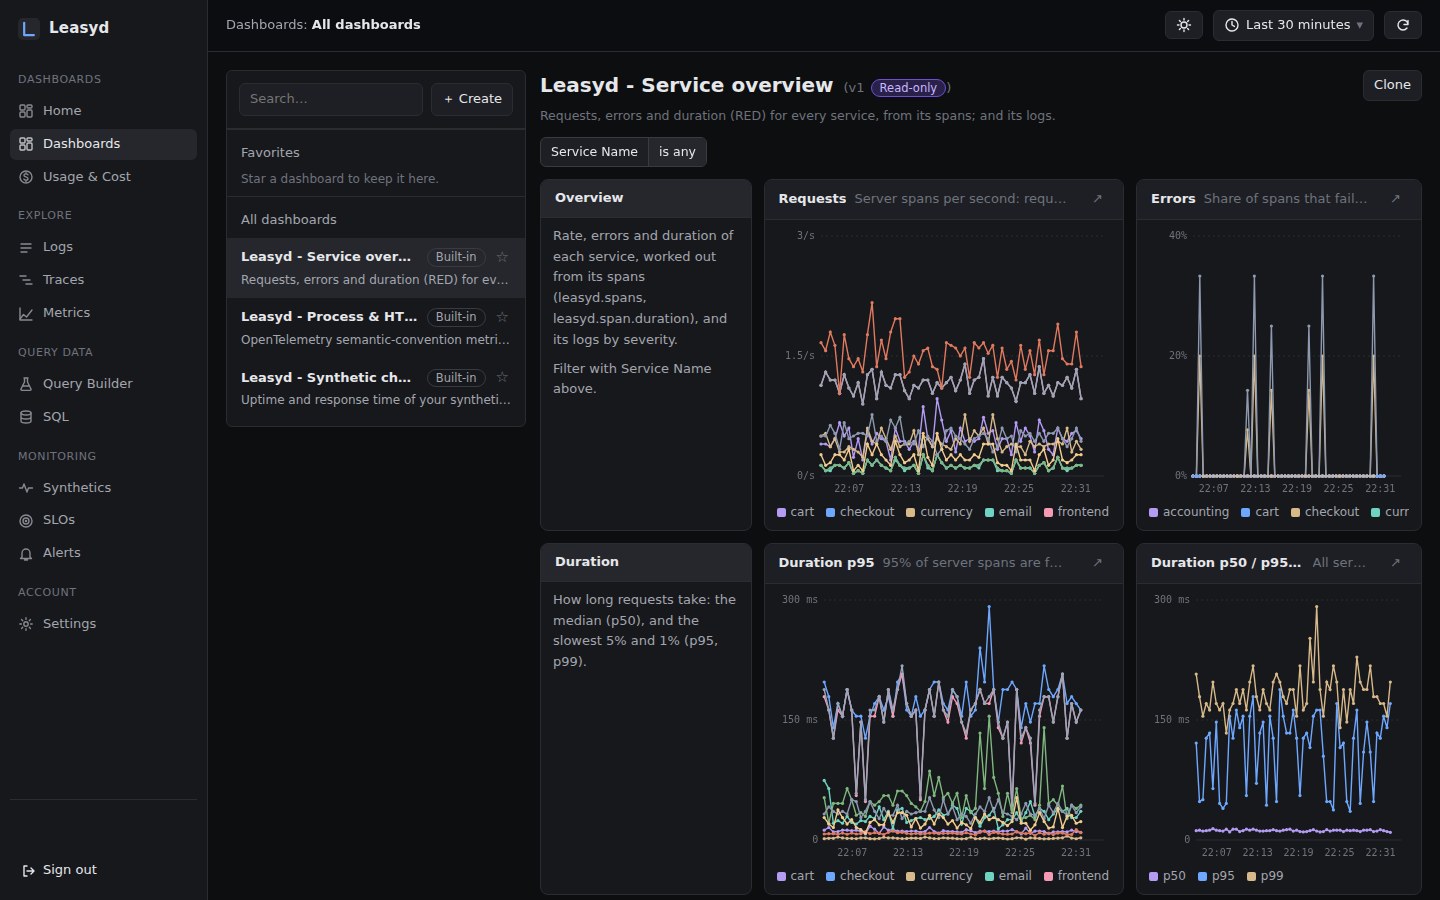Select Dashboards in the sidebar
1440x900 pixels.
pyautogui.click(x=103, y=144)
